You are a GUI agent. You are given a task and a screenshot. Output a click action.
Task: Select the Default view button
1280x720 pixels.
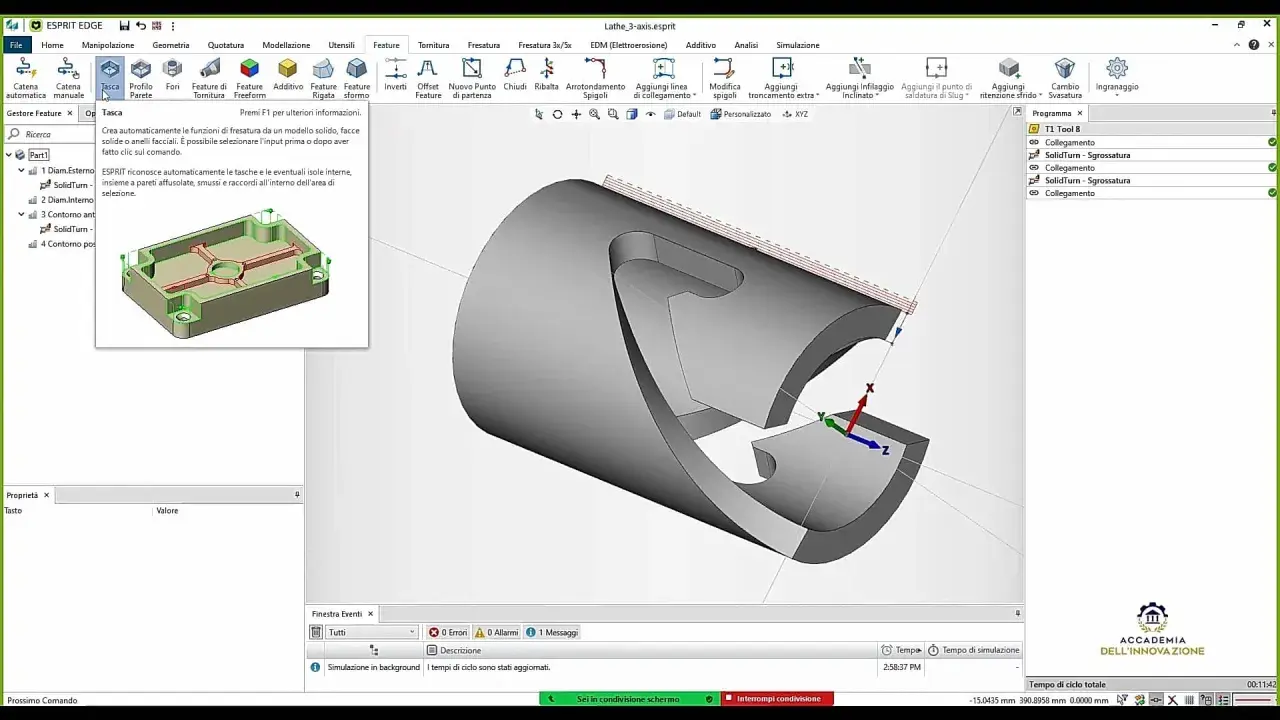click(682, 114)
